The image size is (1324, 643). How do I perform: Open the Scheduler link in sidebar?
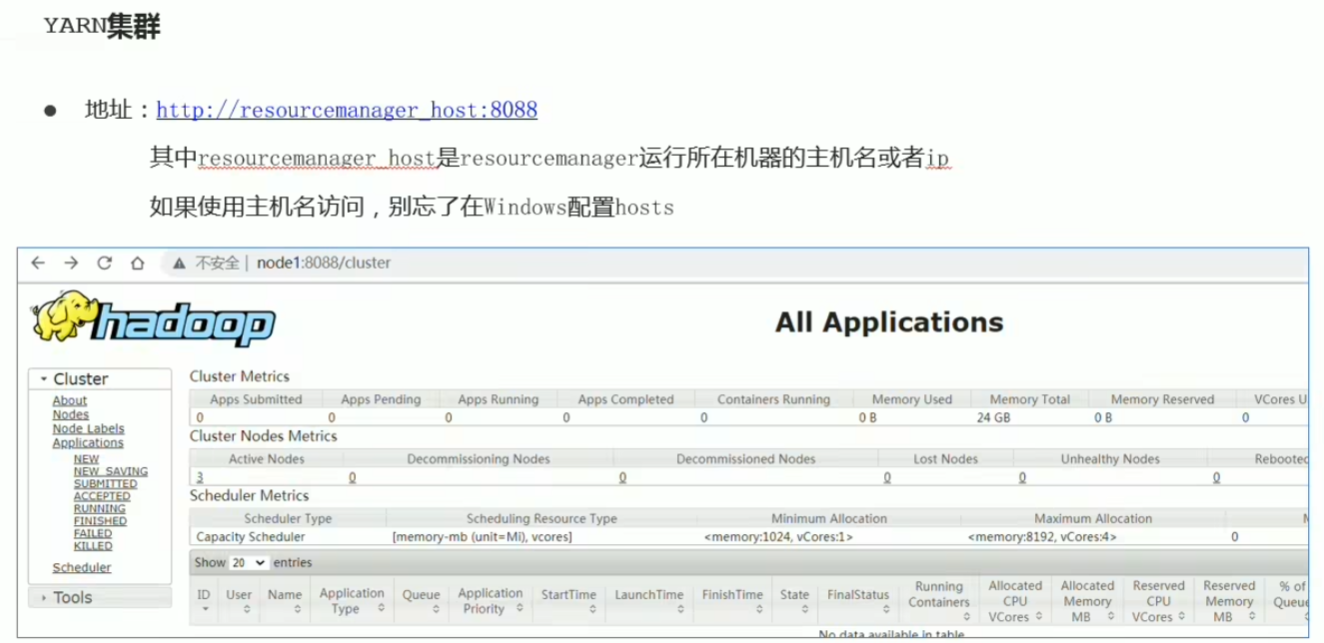[82, 568]
